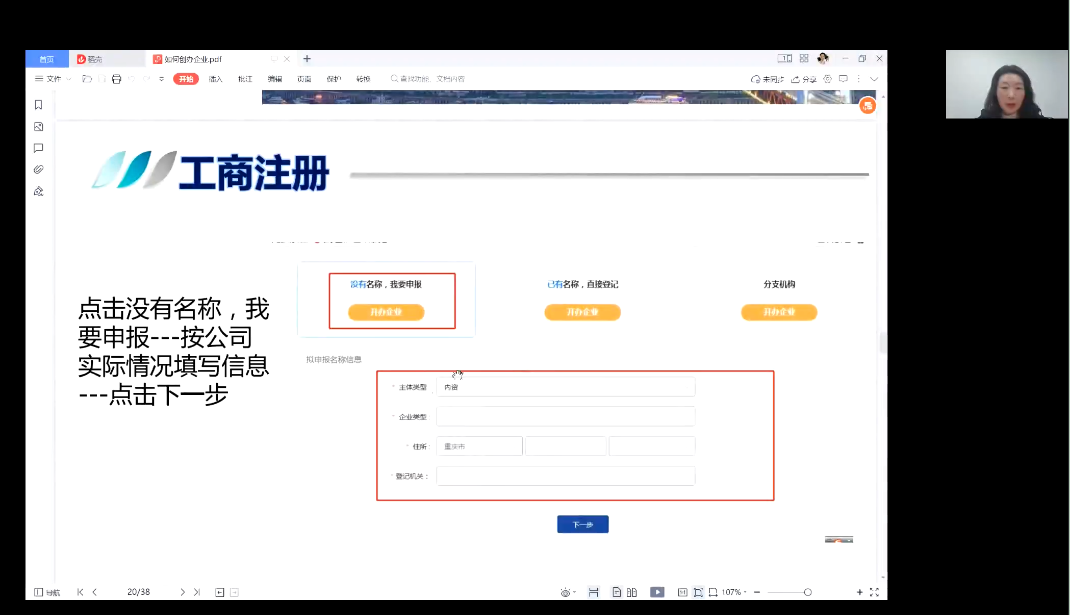
Task: Open the 企业类型 dropdown field
Action: point(566,416)
